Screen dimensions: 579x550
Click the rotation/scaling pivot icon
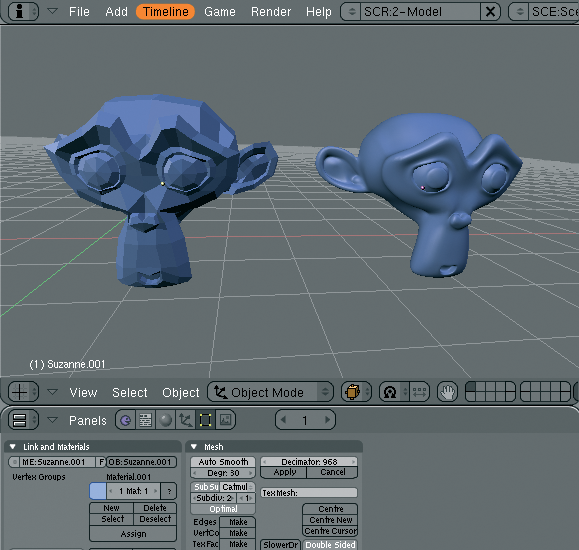coord(390,392)
